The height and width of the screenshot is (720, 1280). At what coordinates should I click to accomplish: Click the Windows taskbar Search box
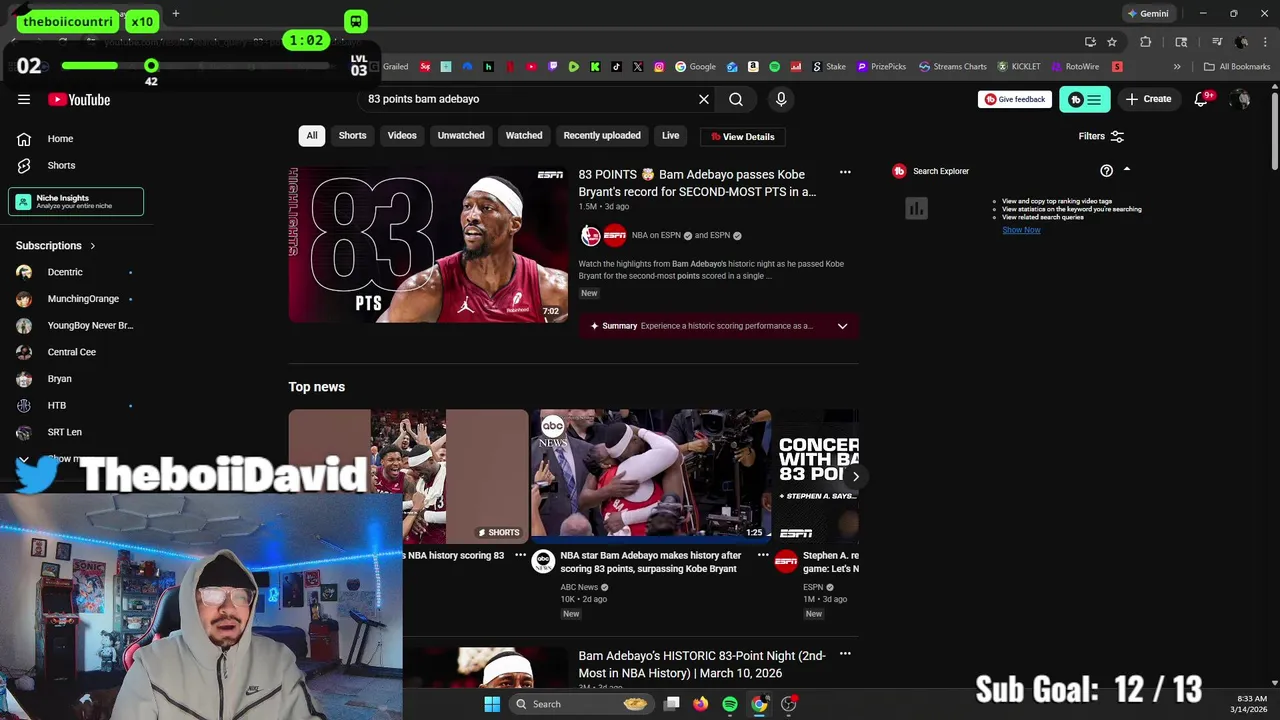pos(582,704)
